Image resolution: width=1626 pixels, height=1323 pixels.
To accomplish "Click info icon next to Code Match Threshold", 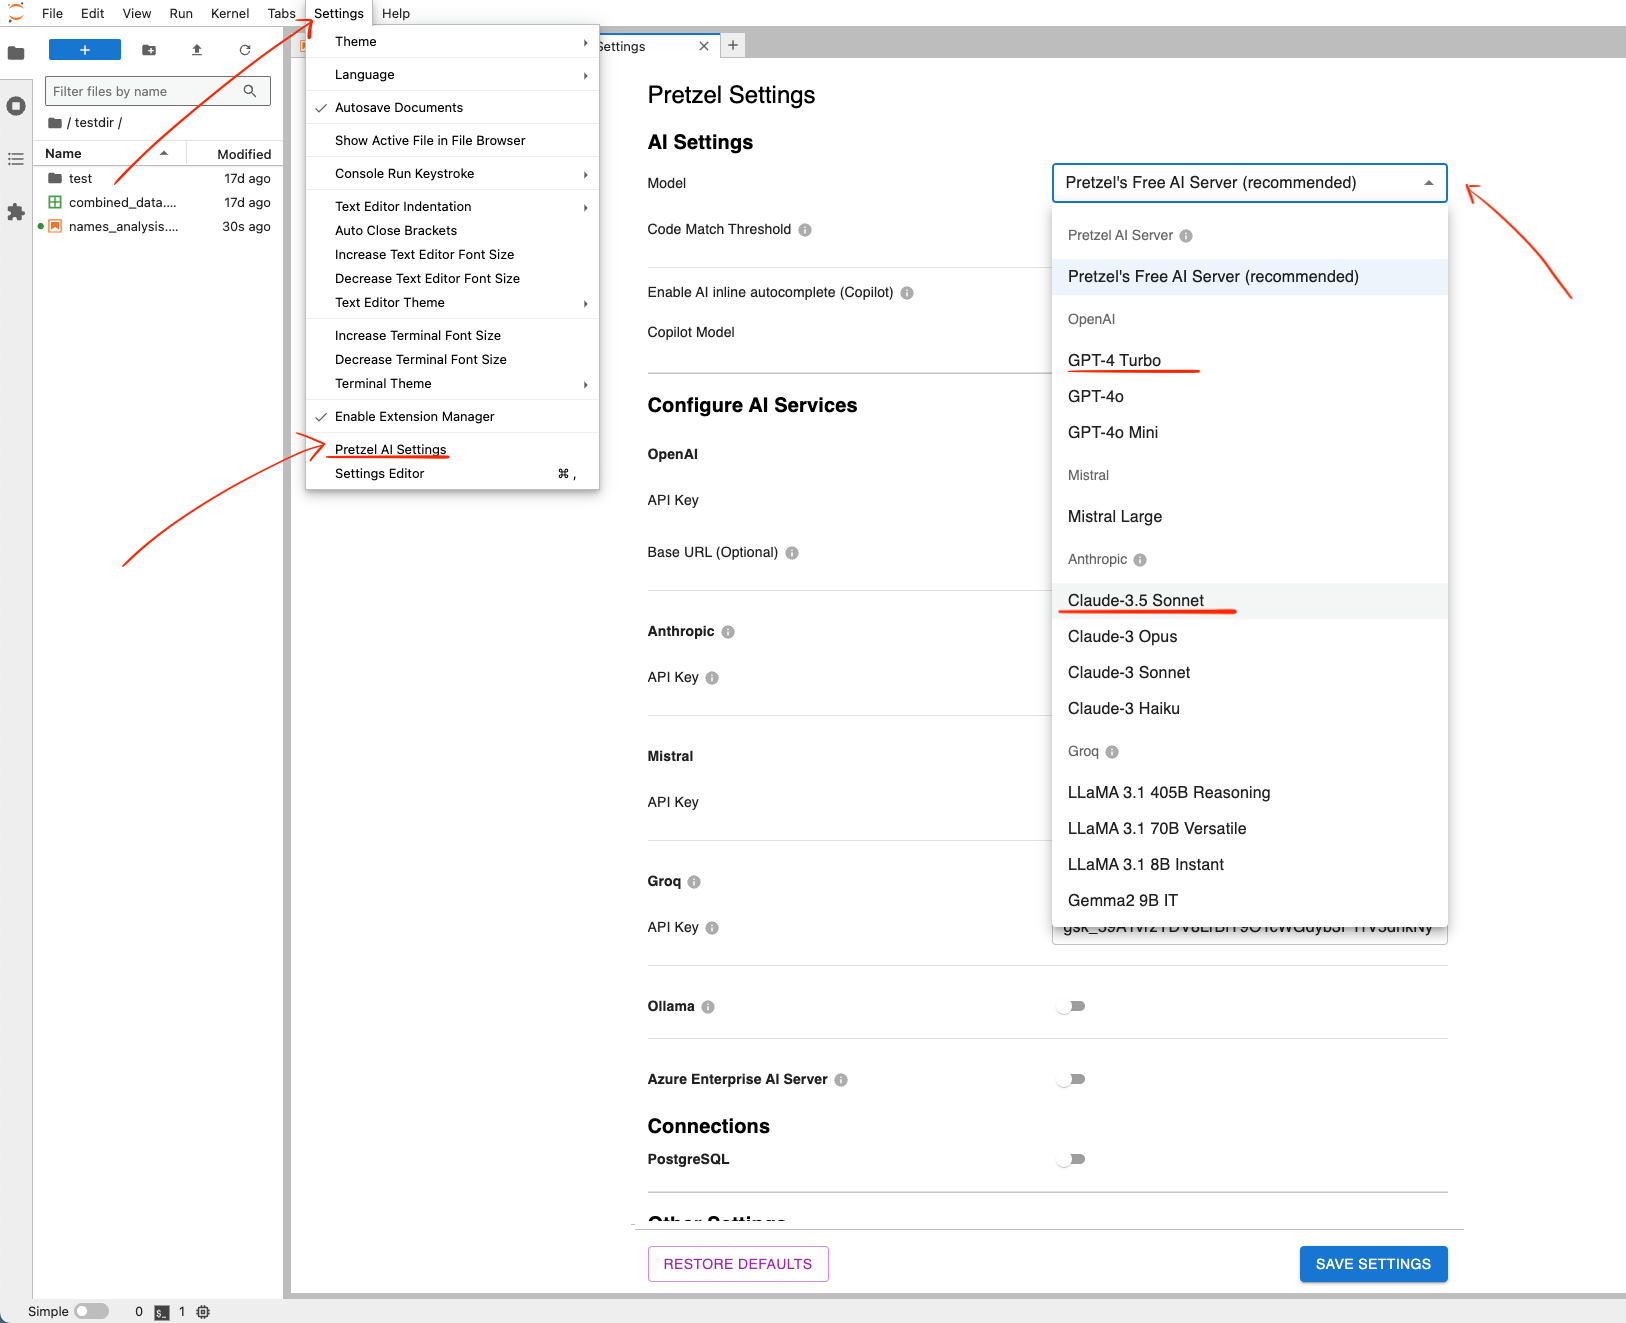I will (805, 230).
